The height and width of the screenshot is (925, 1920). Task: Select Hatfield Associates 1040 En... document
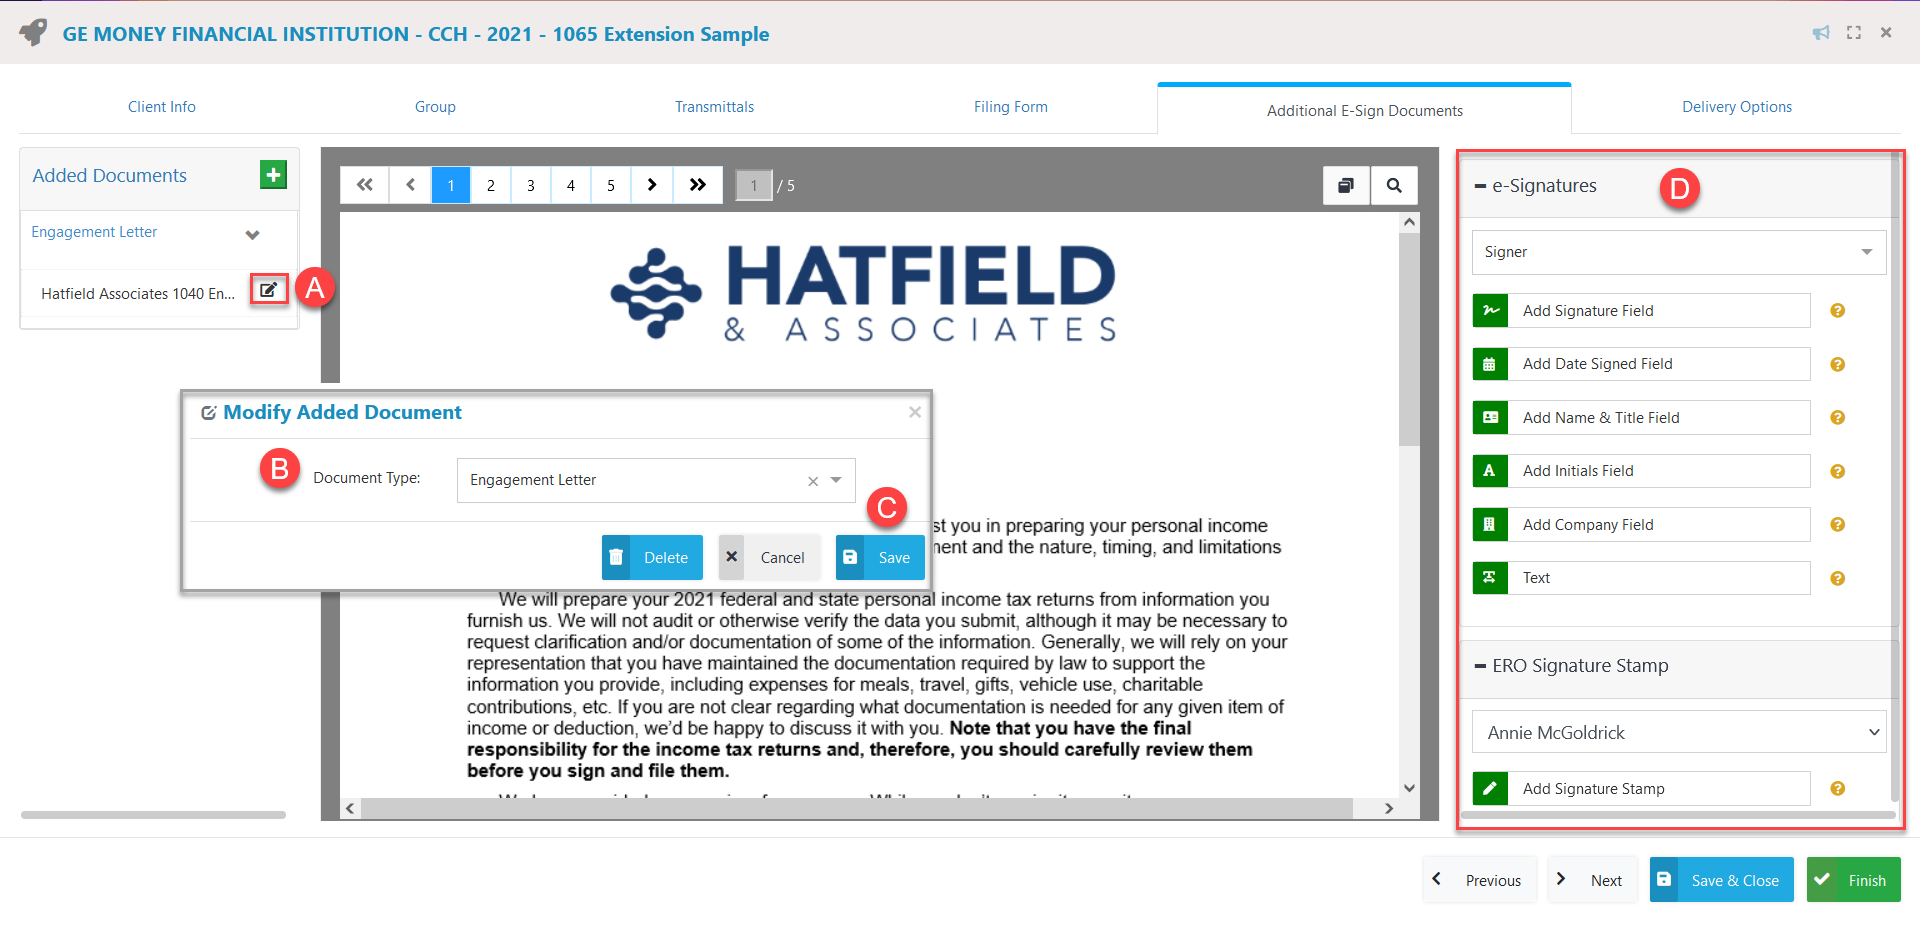tap(138, 294)
